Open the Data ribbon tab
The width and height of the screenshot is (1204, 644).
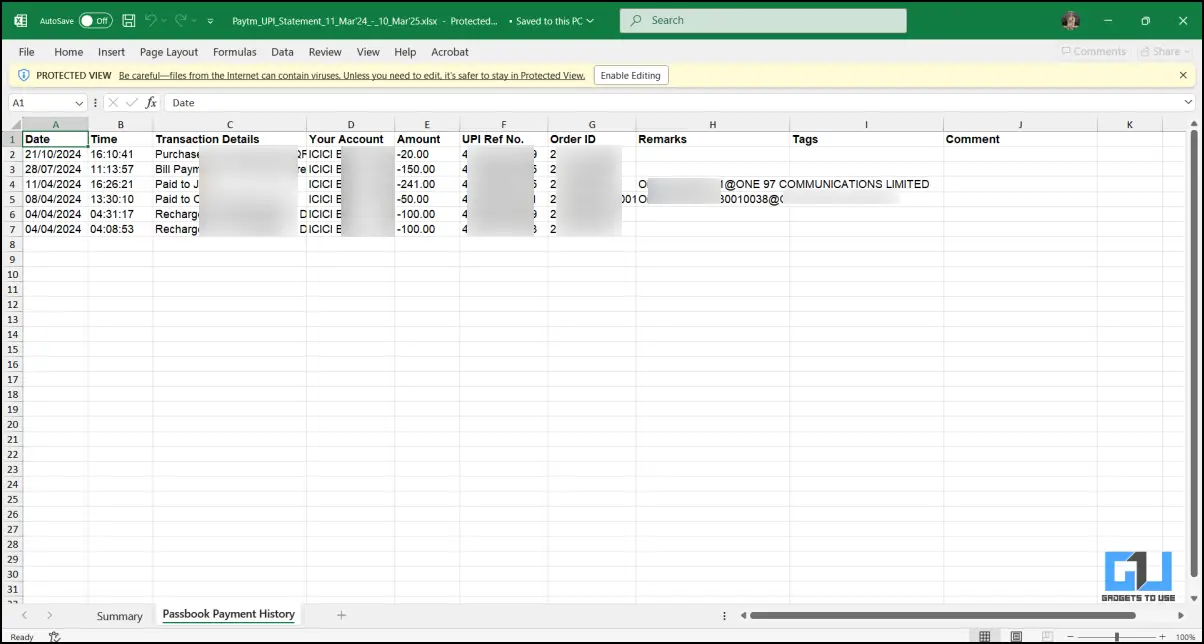pos(283,52)
